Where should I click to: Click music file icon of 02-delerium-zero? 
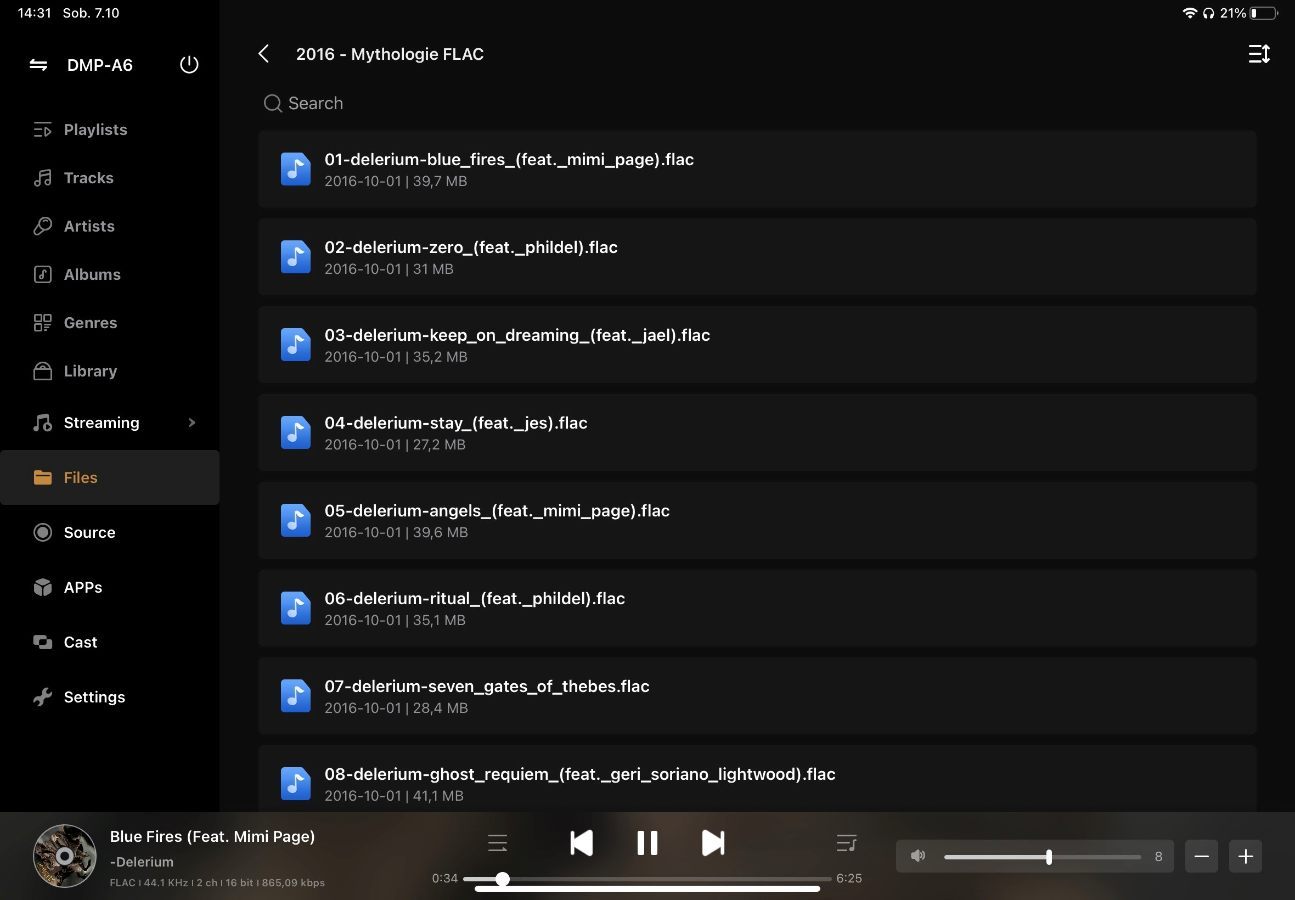coord(295,257)
